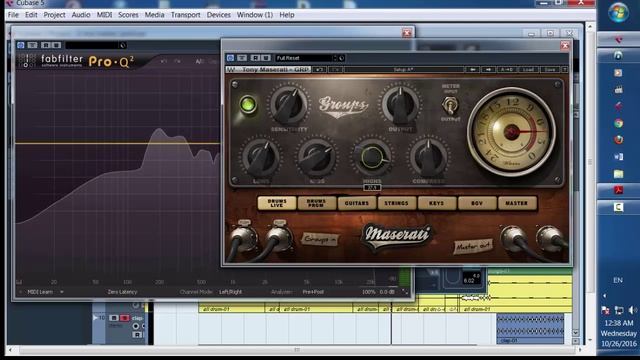Go to next preset arrow in Waves bar

click(x=488, y=69)
